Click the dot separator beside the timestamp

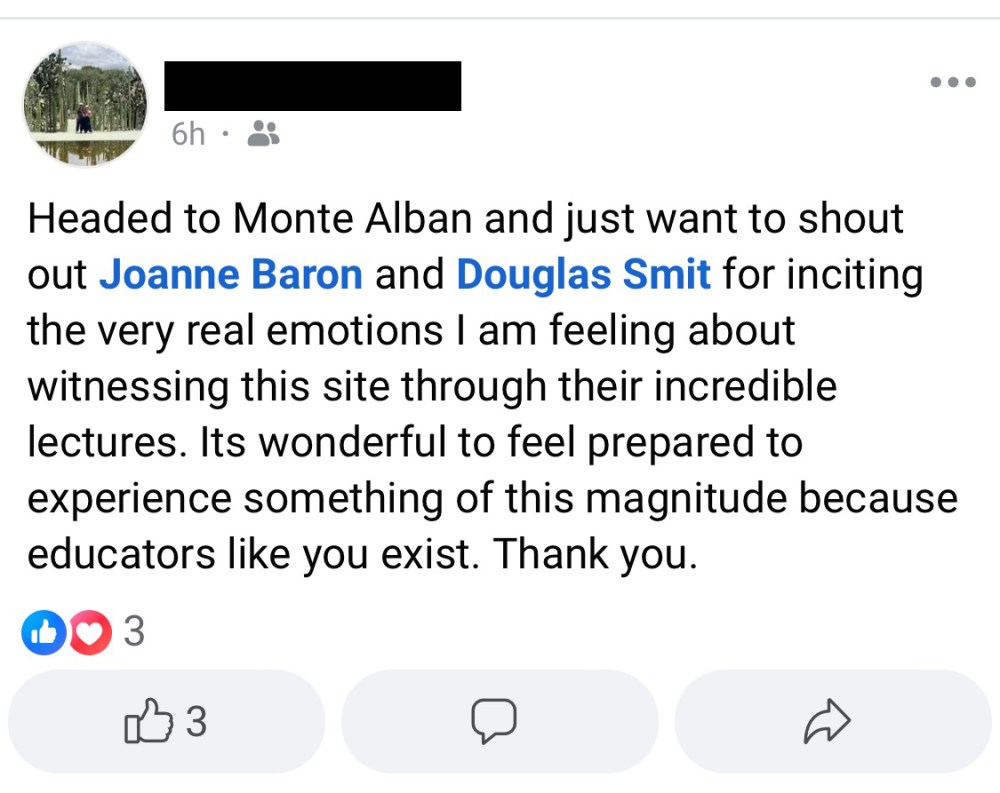pyautogui.click(x=226, y=134)
